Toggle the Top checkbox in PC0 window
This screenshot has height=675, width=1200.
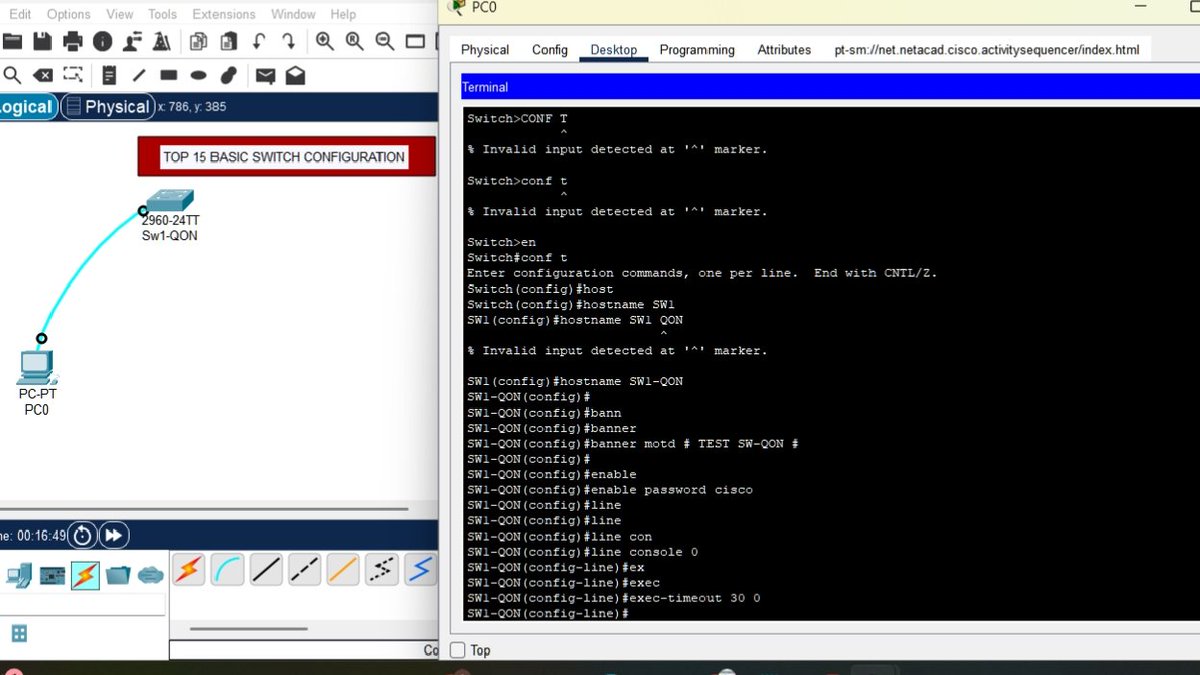click(x=458, y=650)
